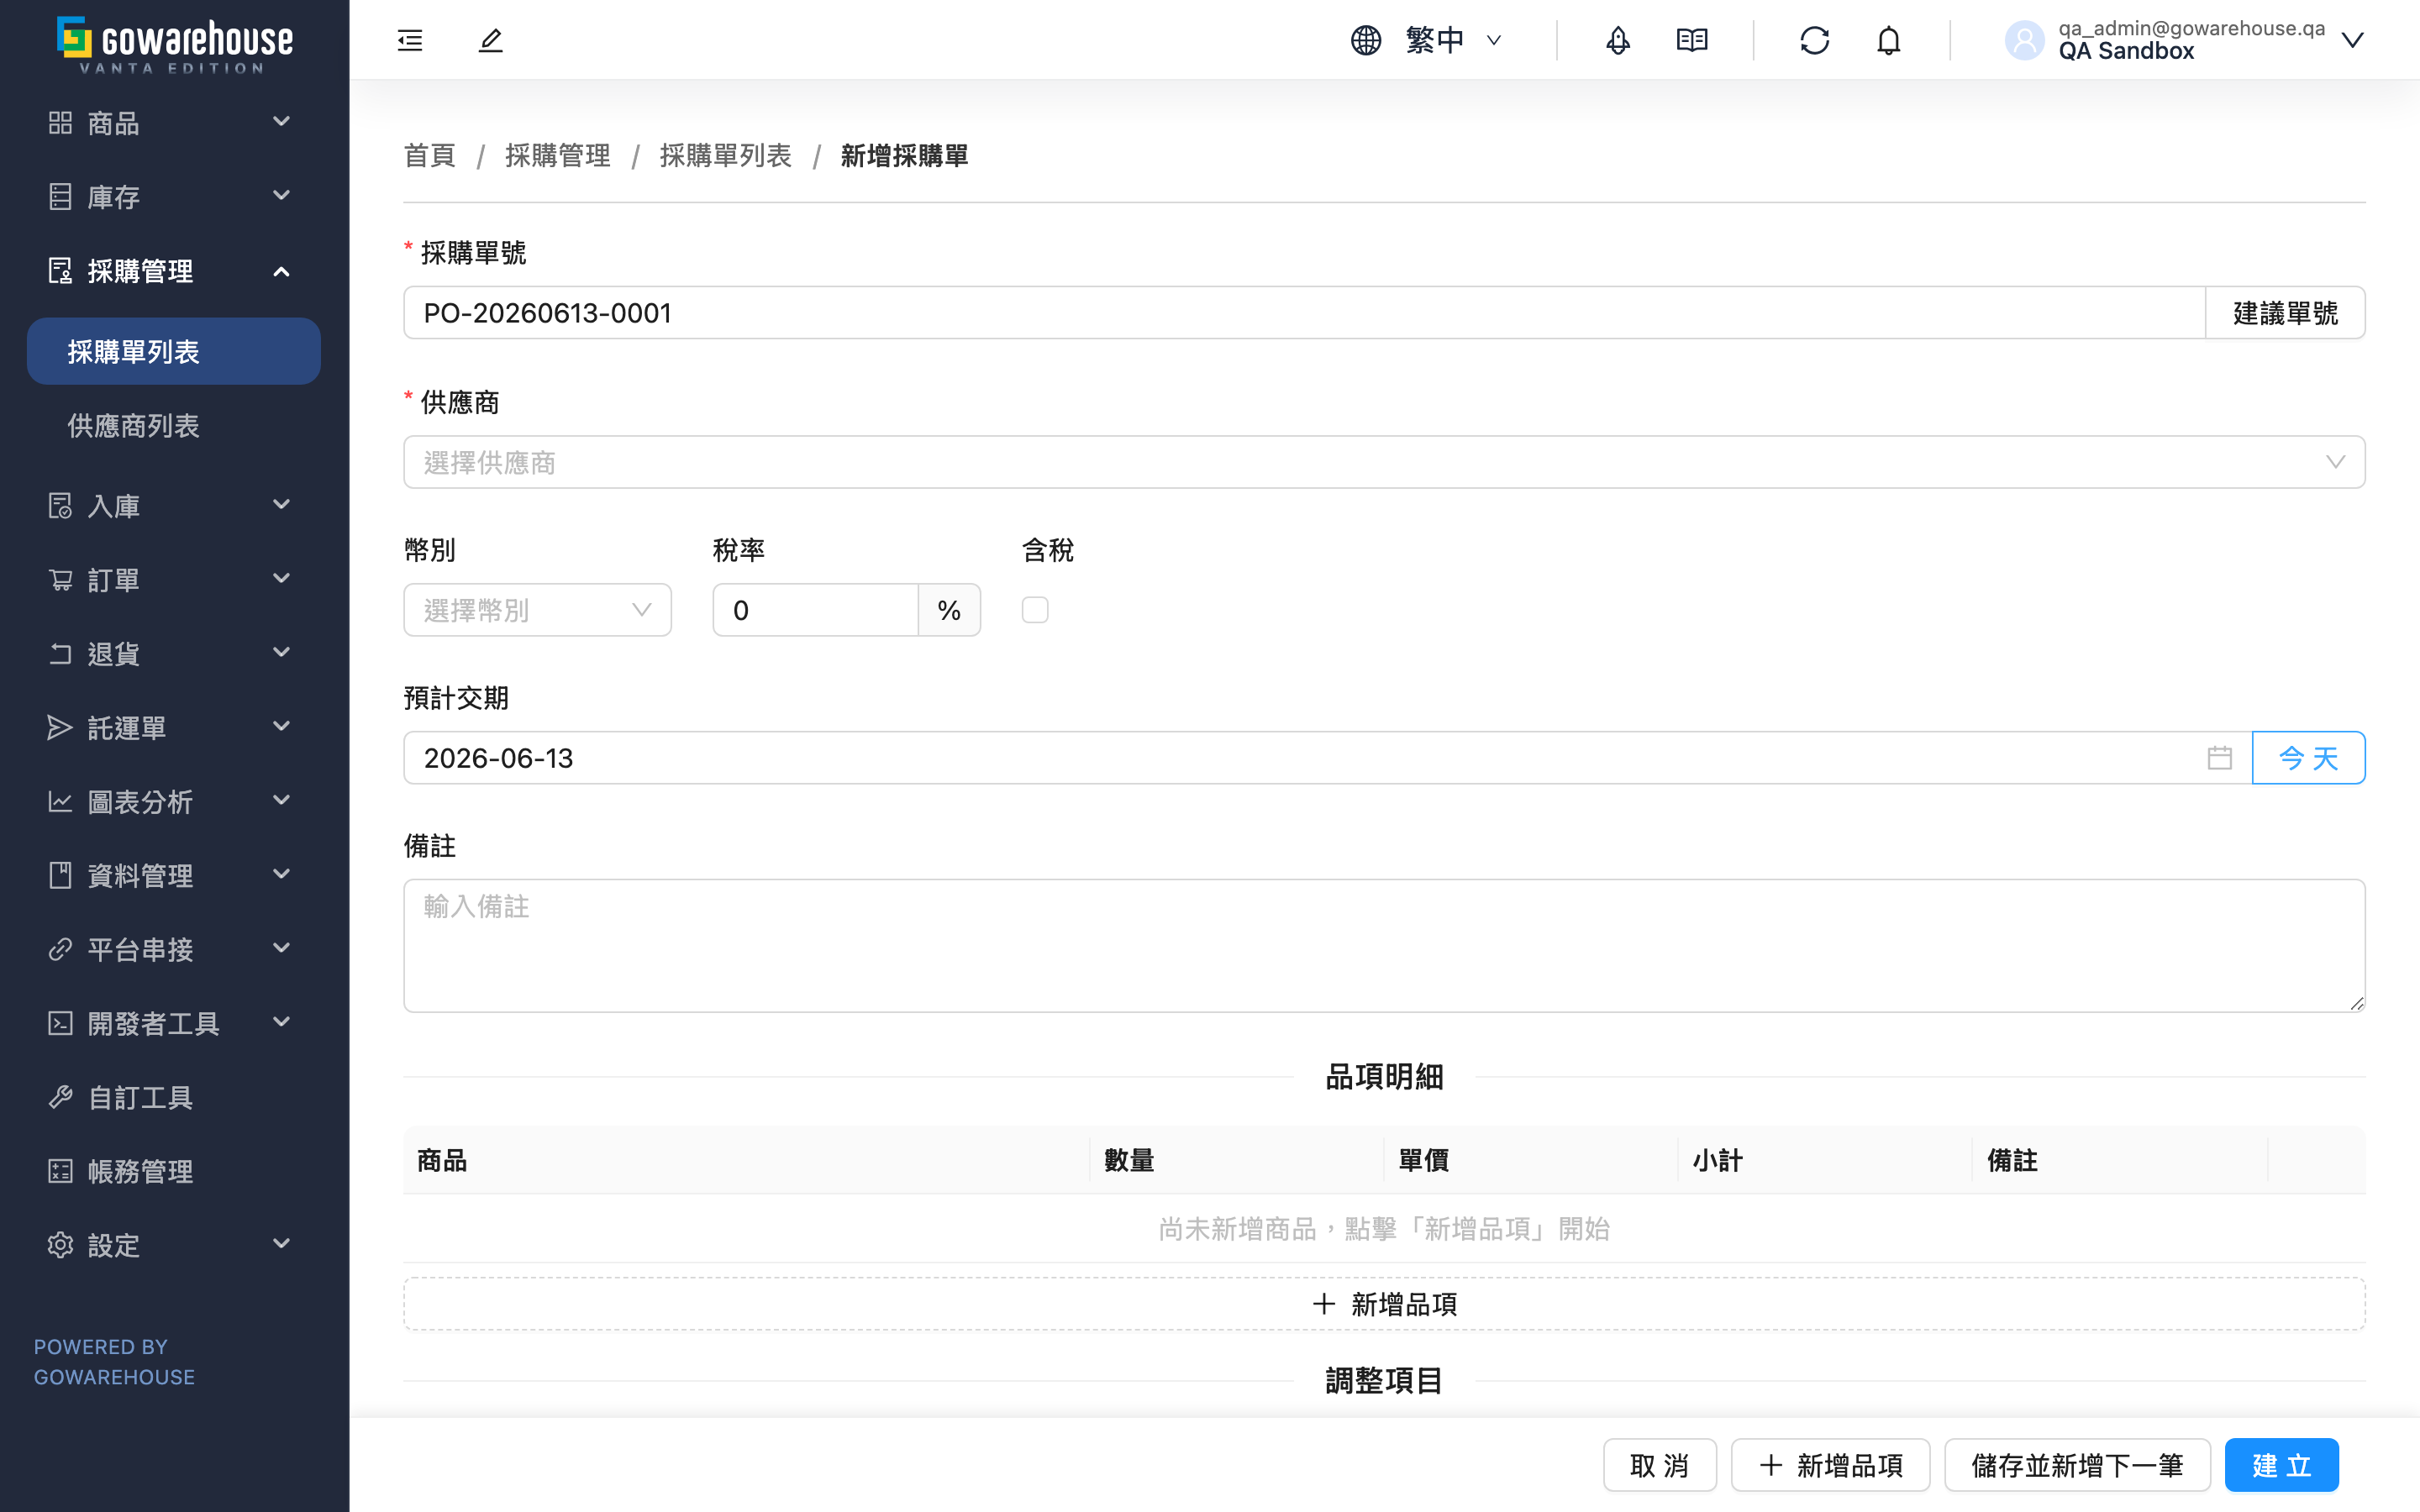This screenshot has height=1512, width=2420.
Task: Expand the 庫存 menu chevron
Action: (282, 195)
